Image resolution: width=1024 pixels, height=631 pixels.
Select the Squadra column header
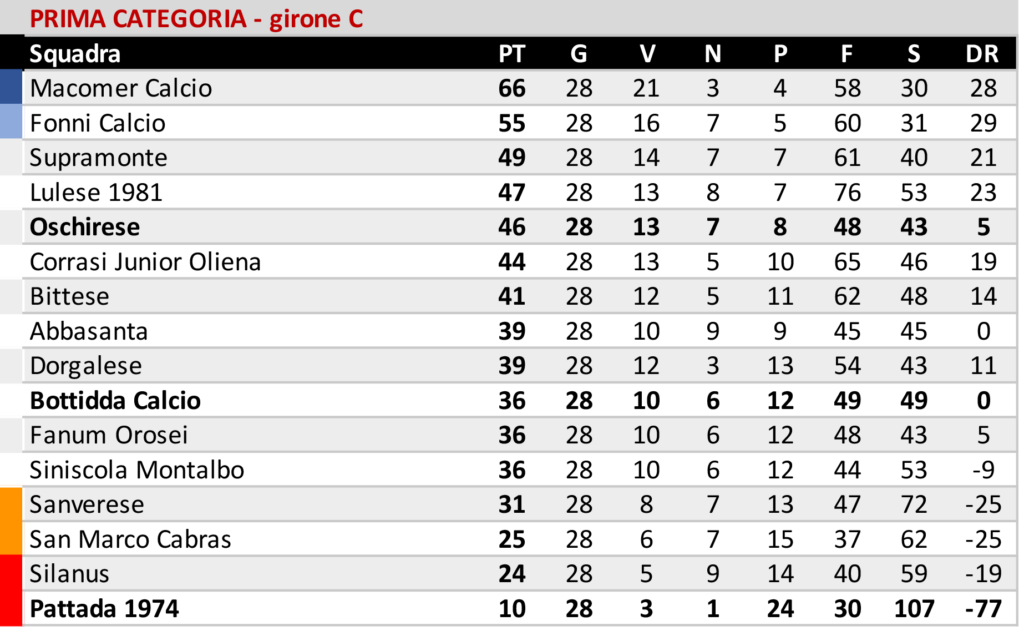click(x=75, y=54)
